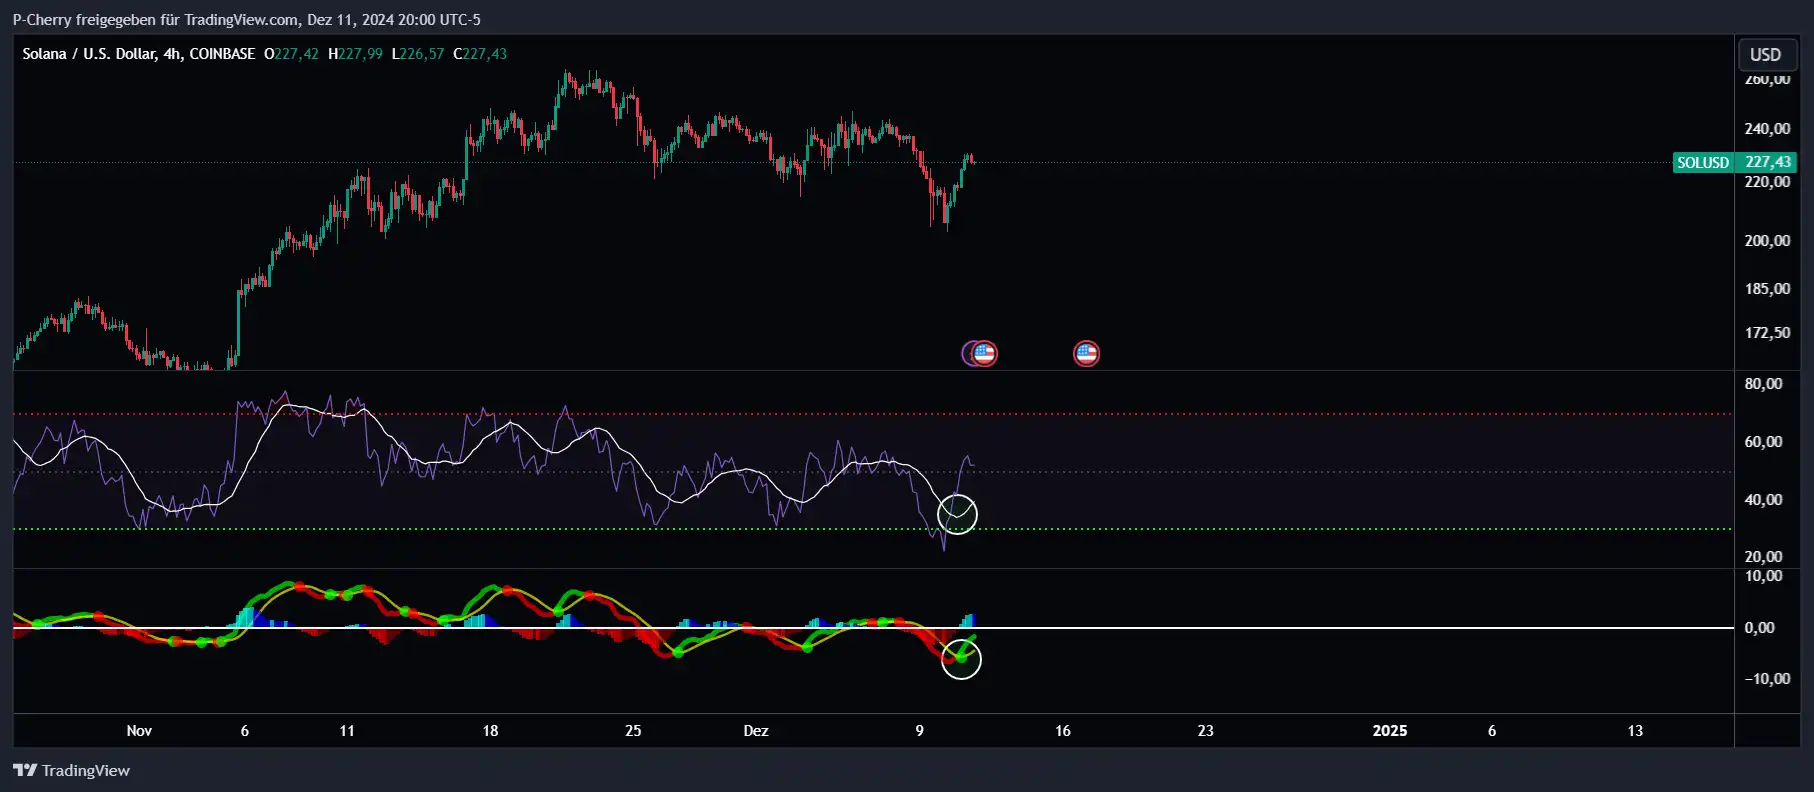Click the TradingView logo
The width and height of the screenshot is (1814, 792).
click(71, 770)
